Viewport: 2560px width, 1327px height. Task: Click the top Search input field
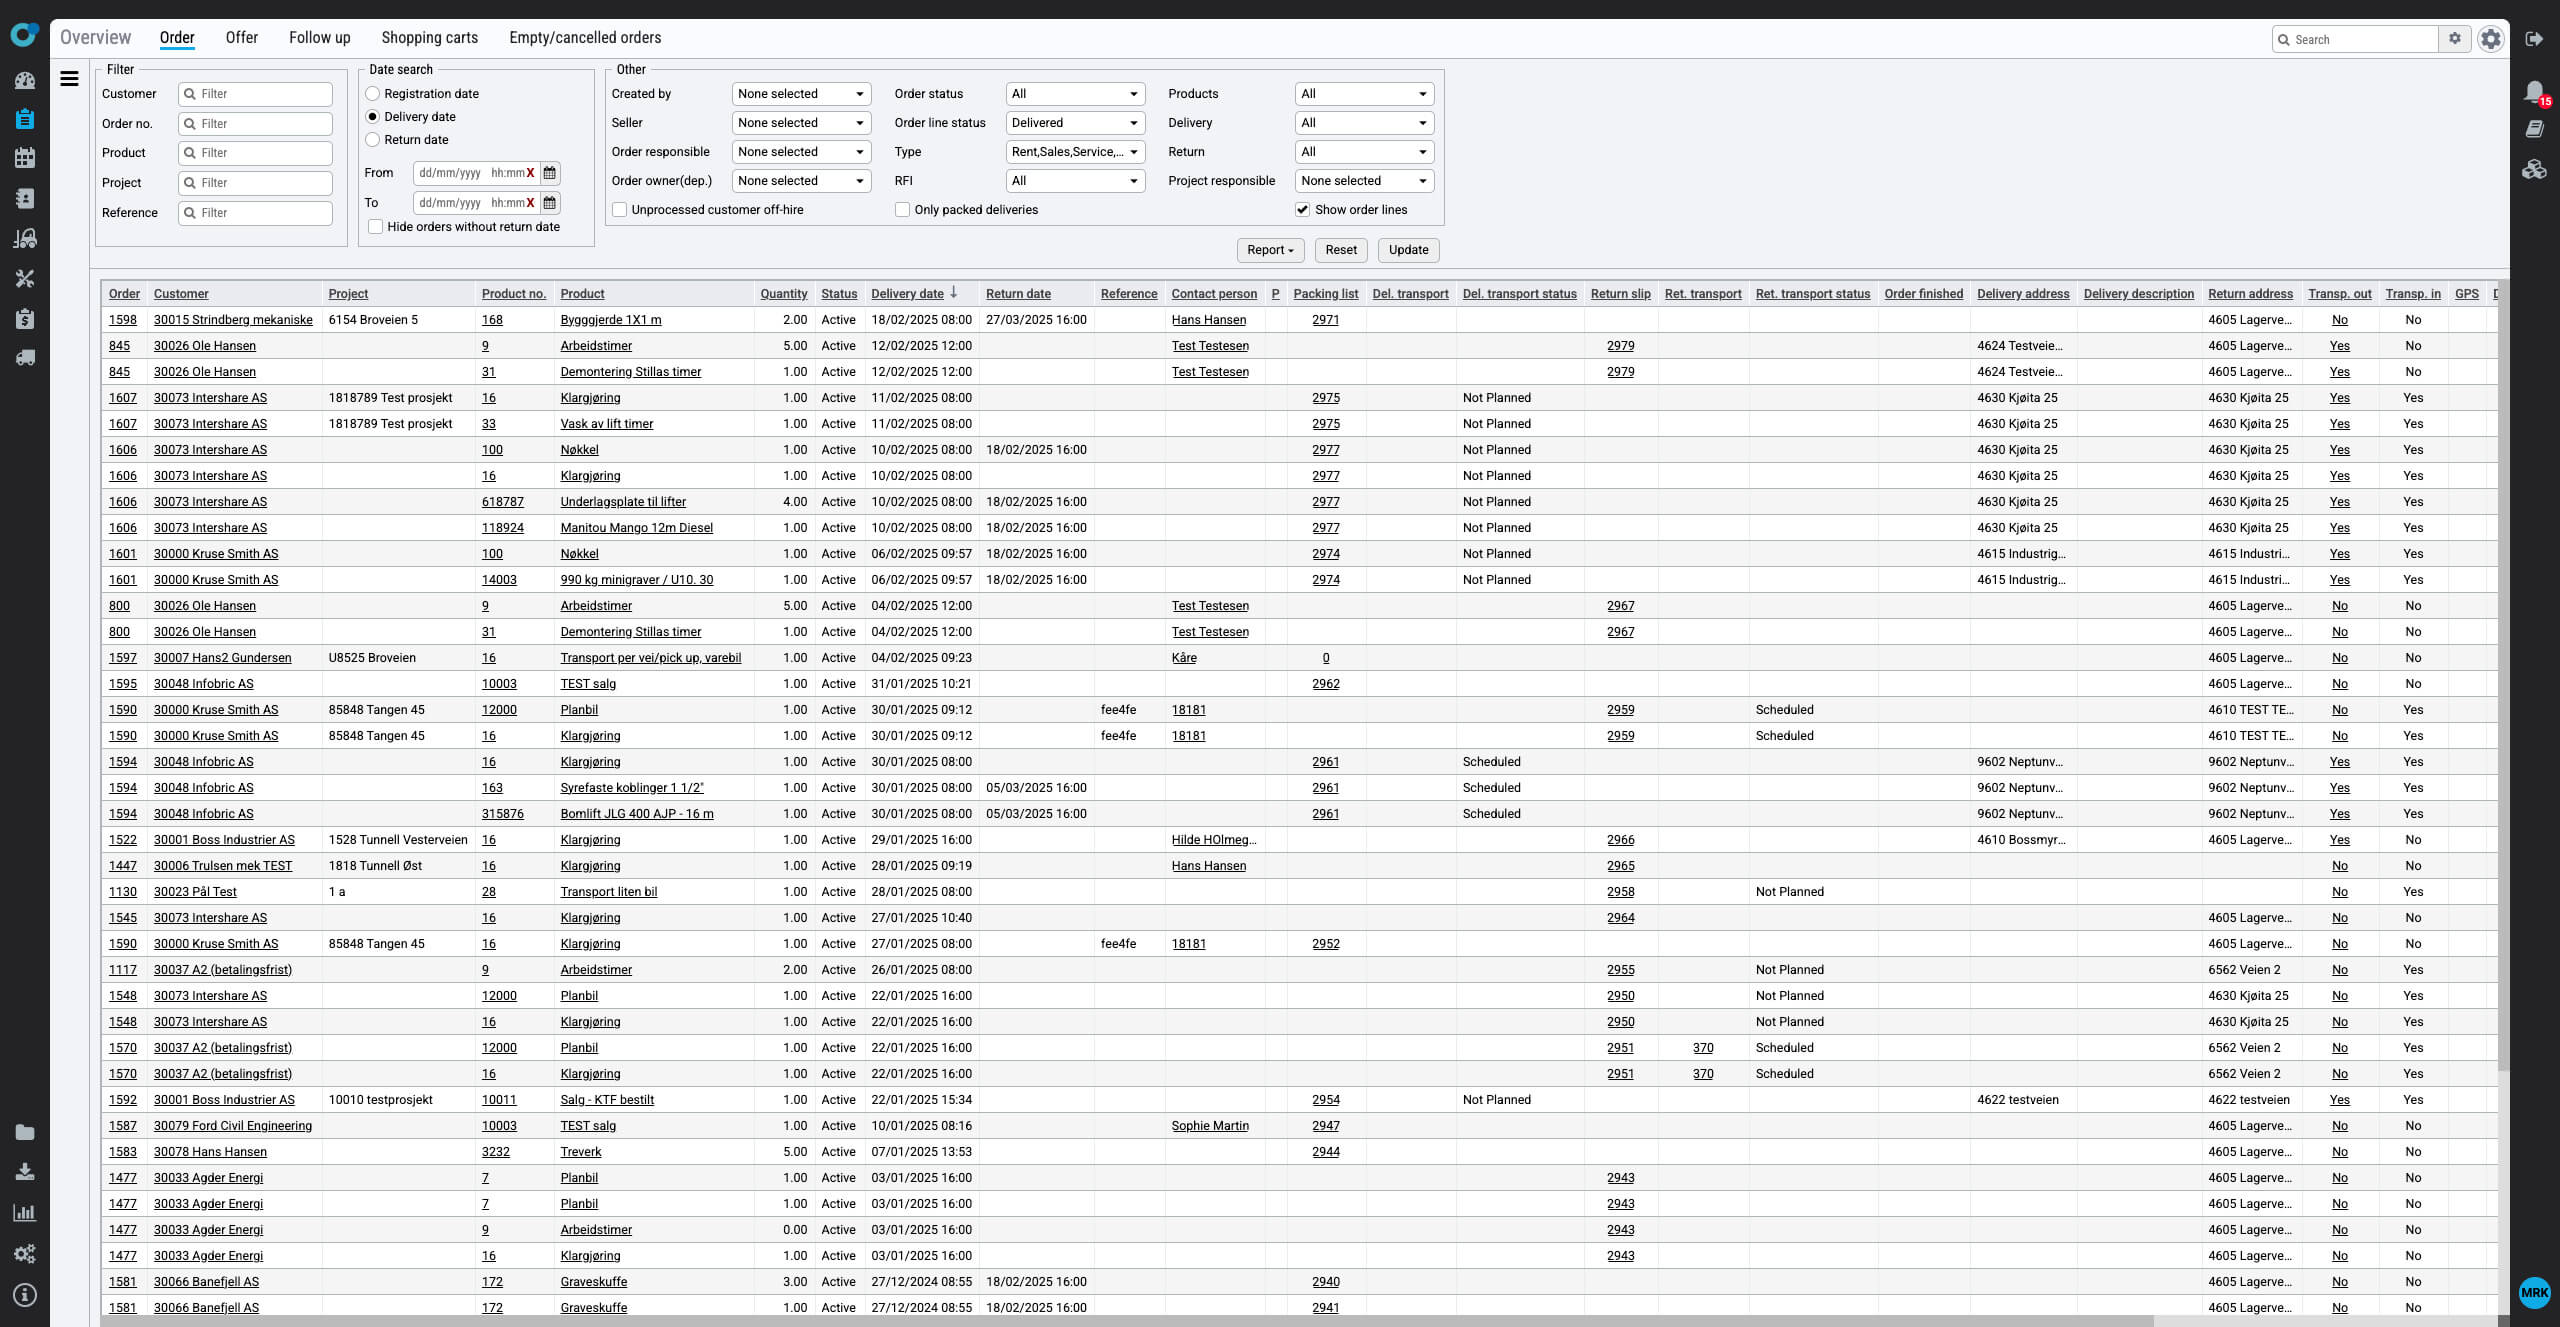coord(2355,39)
